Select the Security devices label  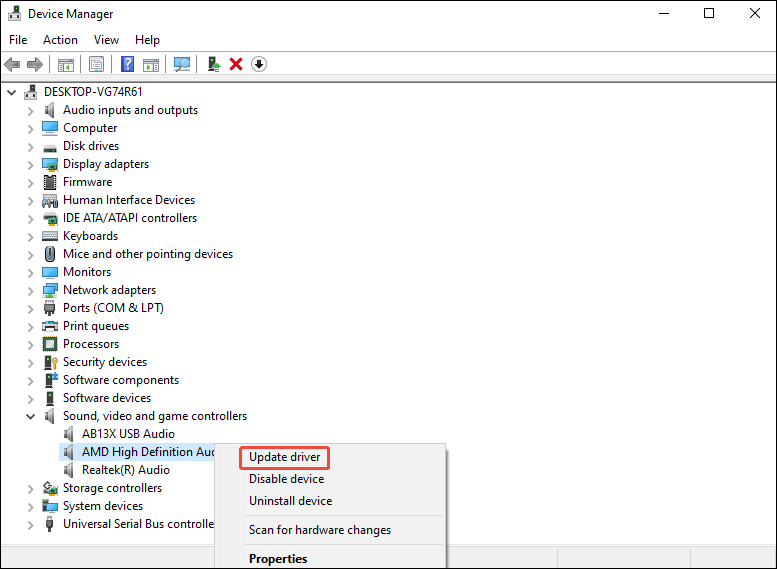pos(105,362)
